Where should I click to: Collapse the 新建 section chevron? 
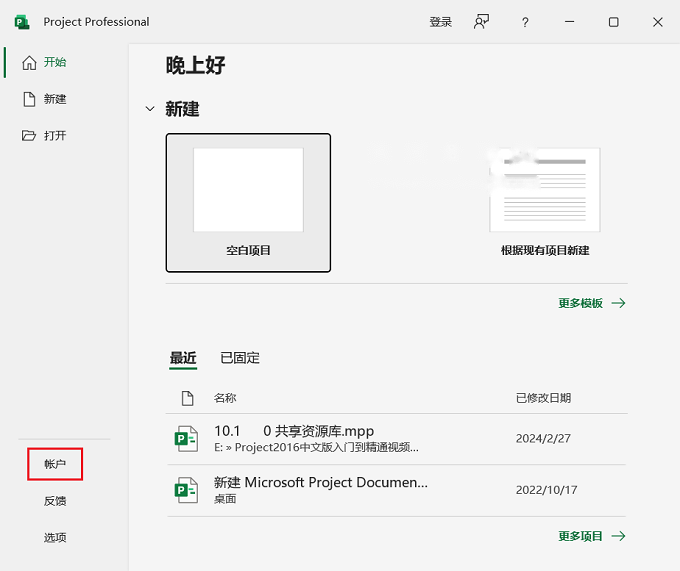tap(150, 109)
